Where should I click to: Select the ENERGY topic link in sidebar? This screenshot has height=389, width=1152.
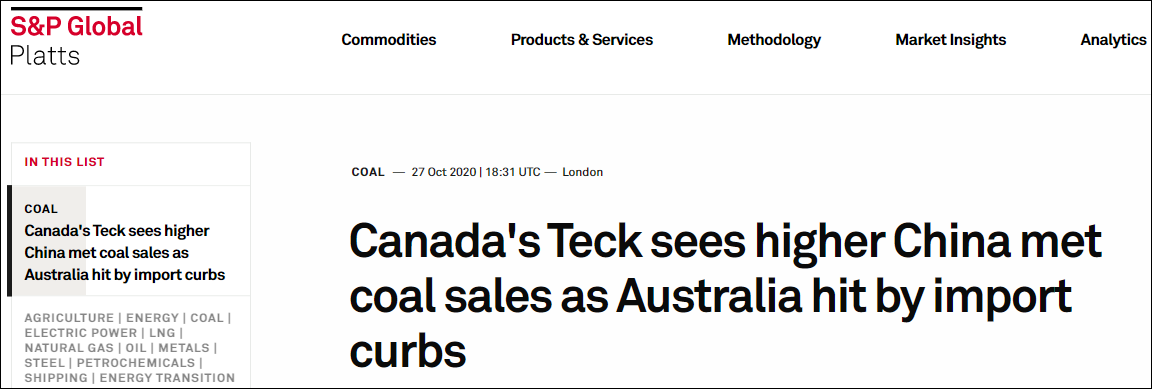(x=152, y=318)
